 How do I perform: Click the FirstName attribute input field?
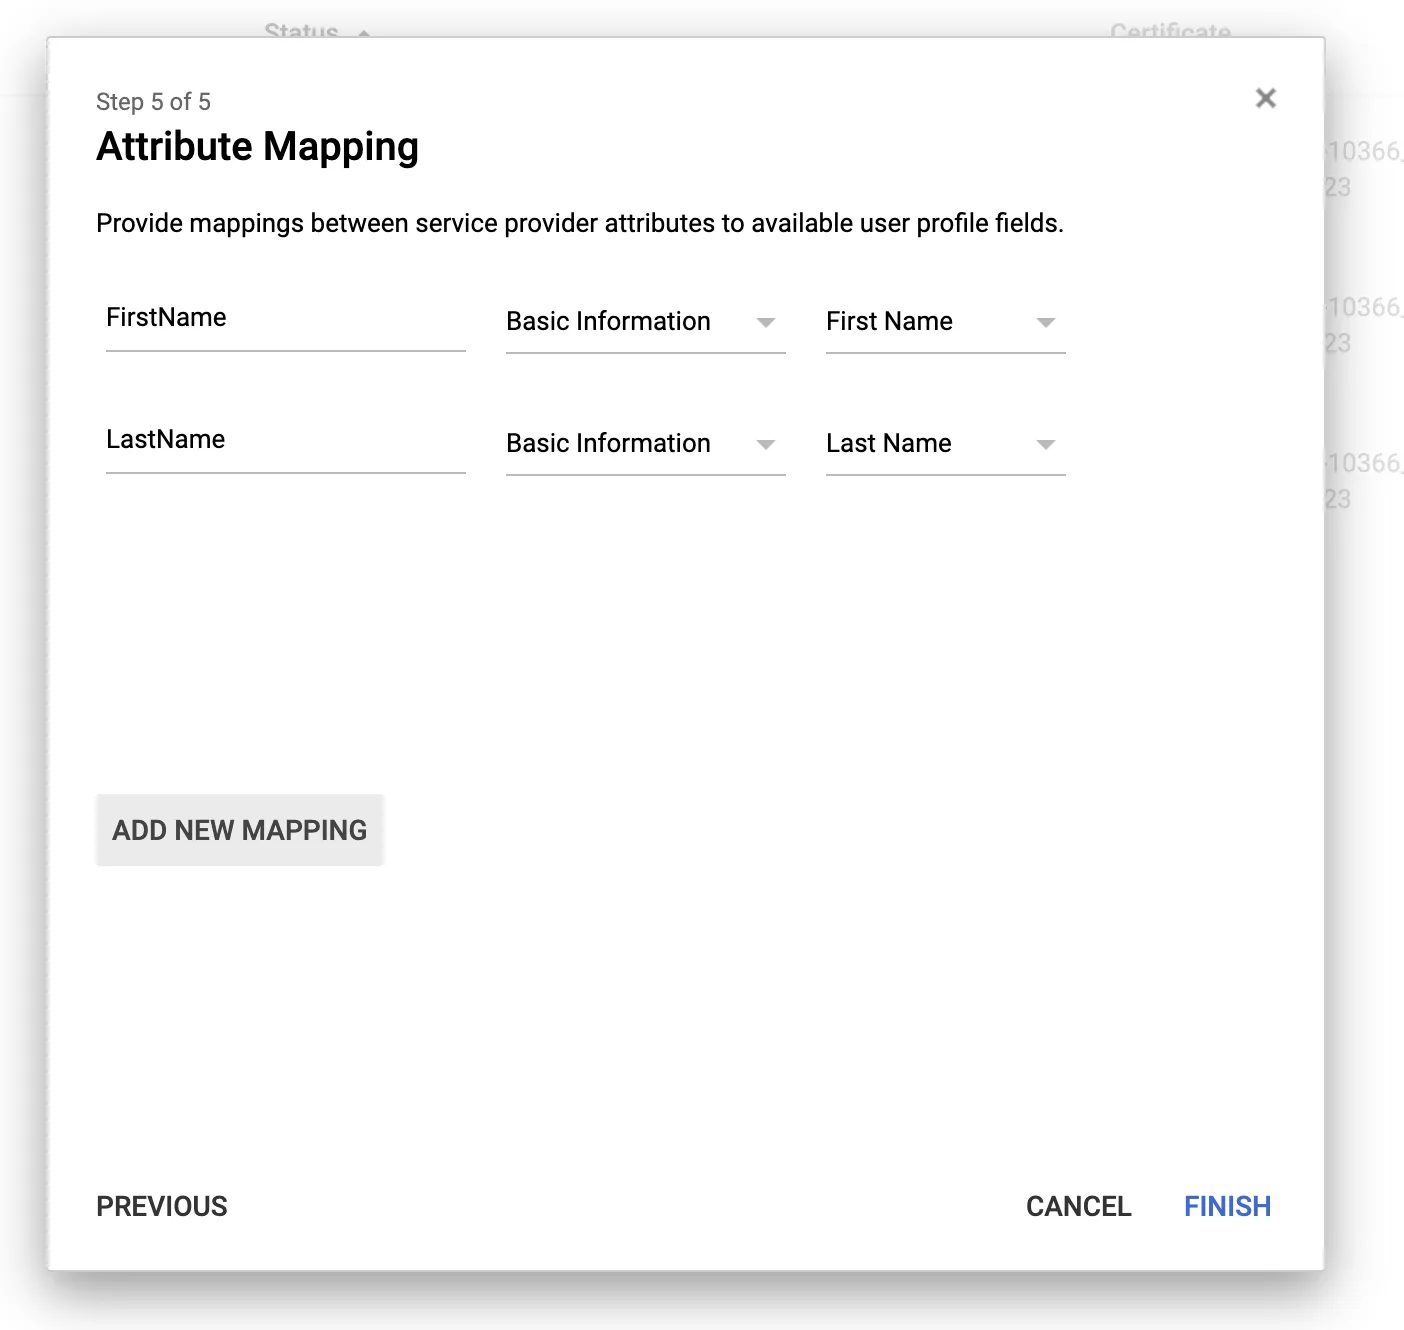tap(285, 319)
